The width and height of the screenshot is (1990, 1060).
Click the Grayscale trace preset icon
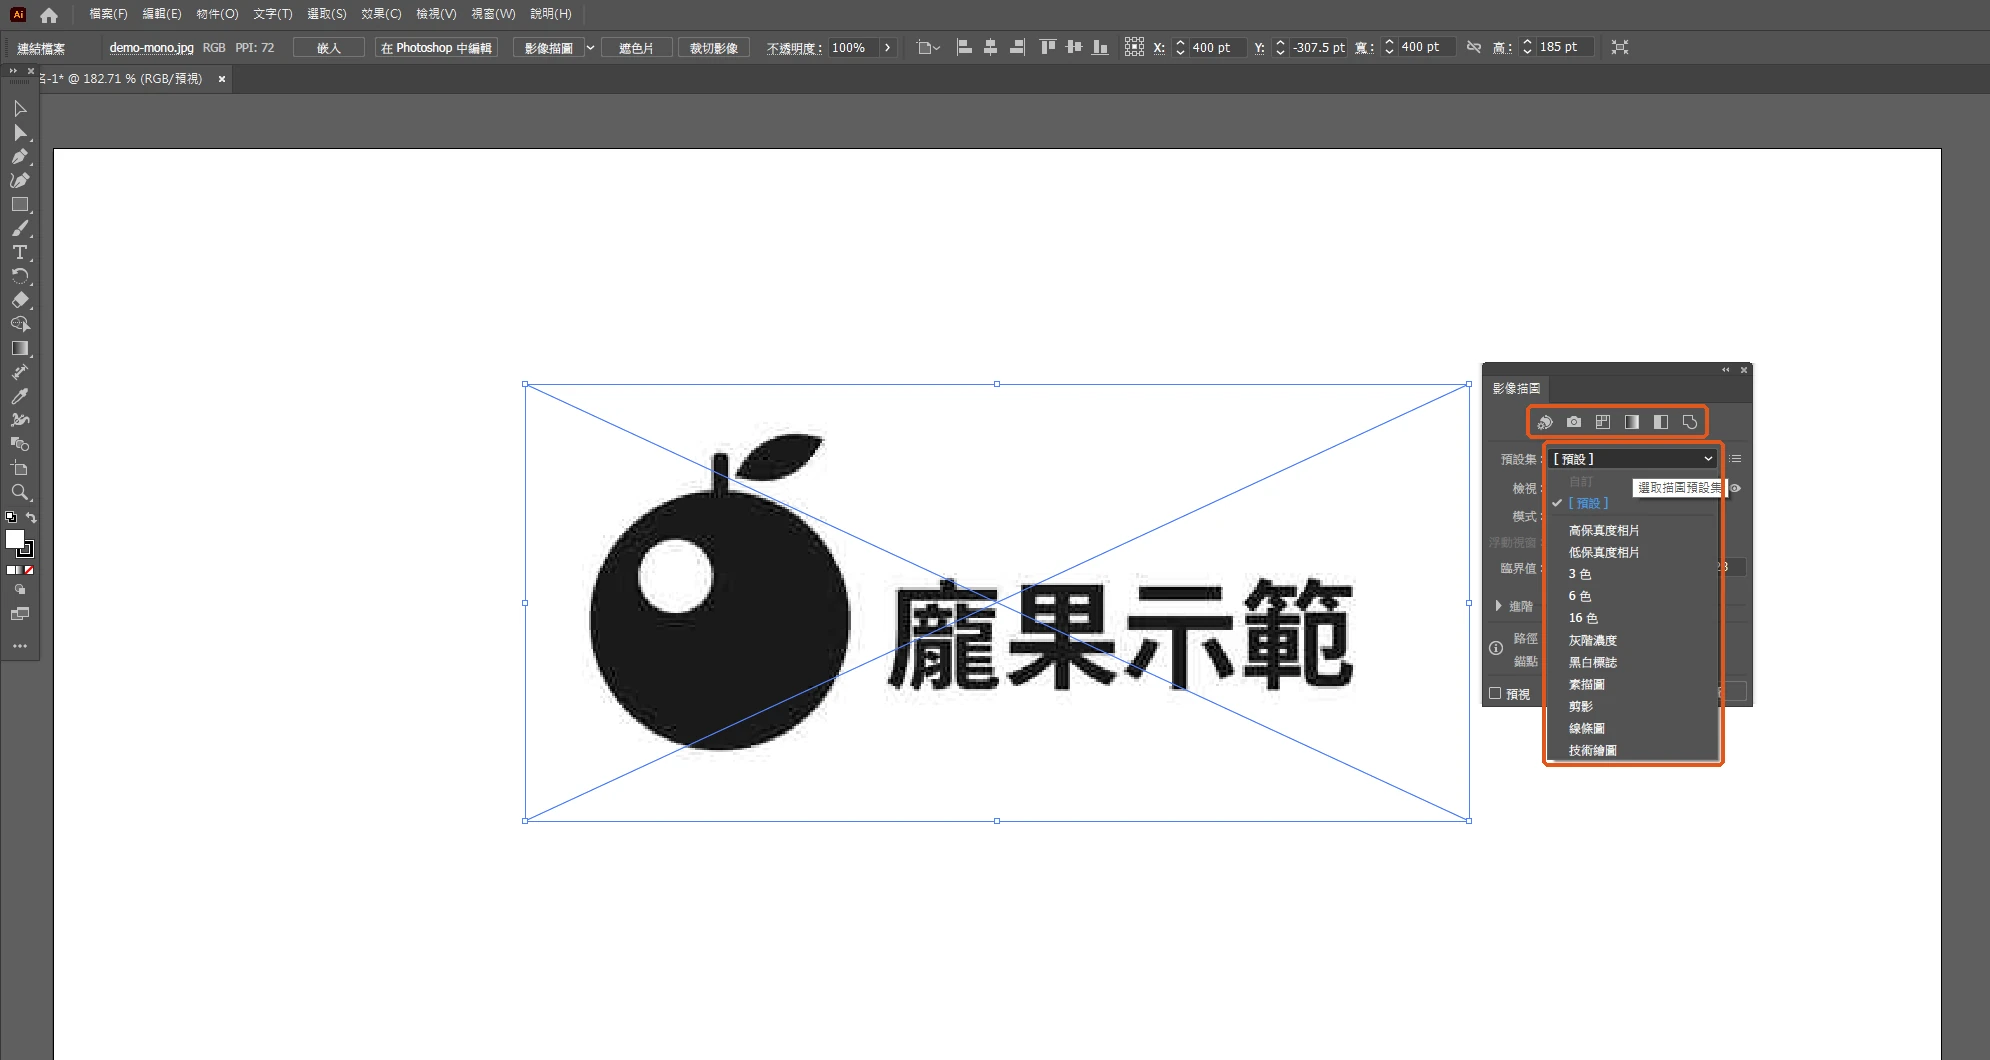(x=1632, y=422)
